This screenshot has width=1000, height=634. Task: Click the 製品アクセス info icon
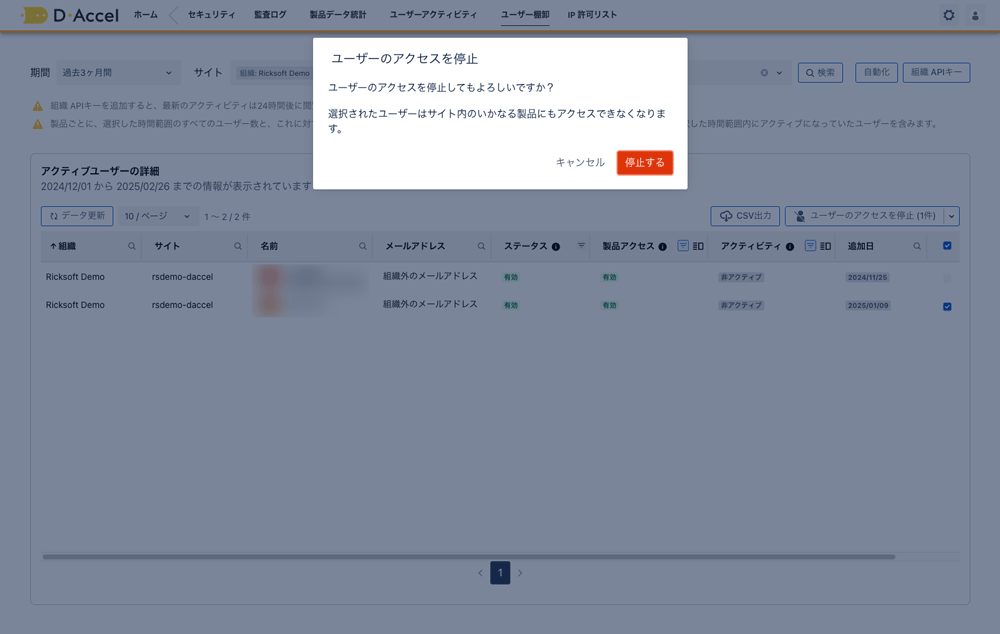(x=662, y=247)
